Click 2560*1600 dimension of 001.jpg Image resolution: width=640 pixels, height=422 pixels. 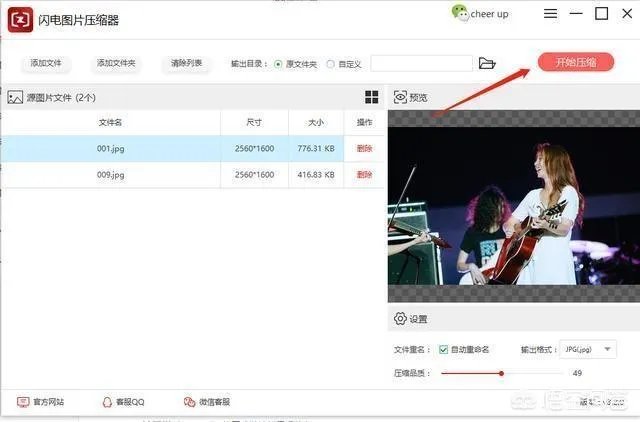tap(254, 149)
